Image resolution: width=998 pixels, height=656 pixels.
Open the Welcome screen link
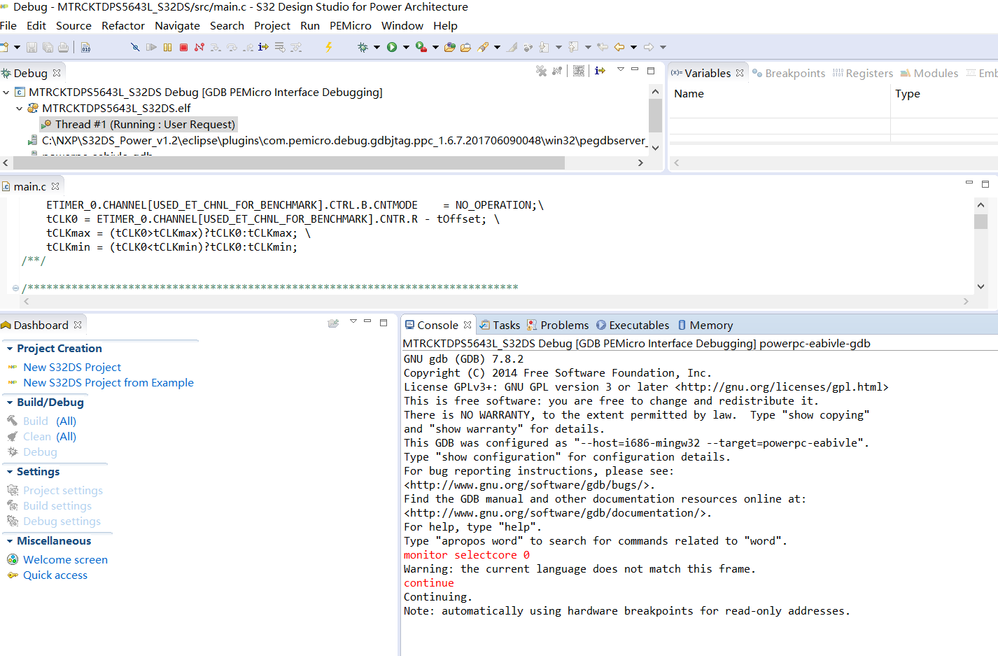[65, 560]
